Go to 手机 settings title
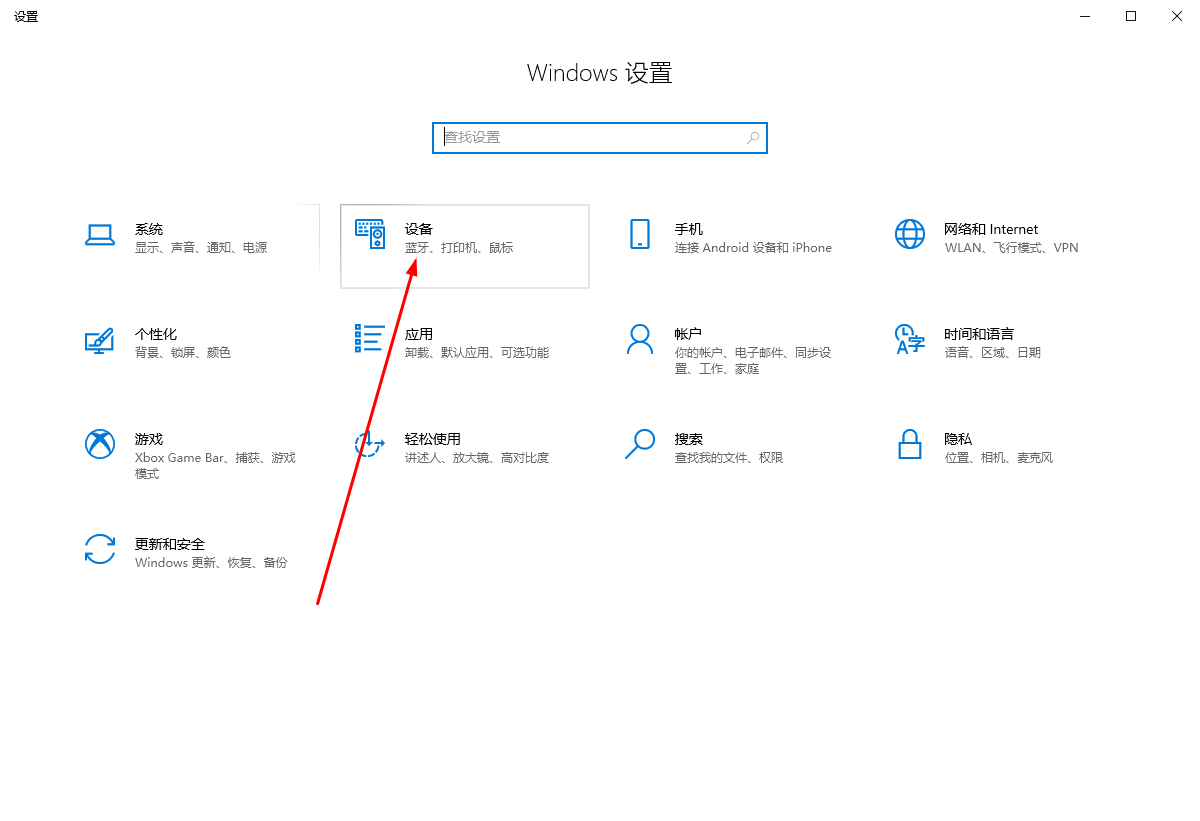 click(689, 229)
